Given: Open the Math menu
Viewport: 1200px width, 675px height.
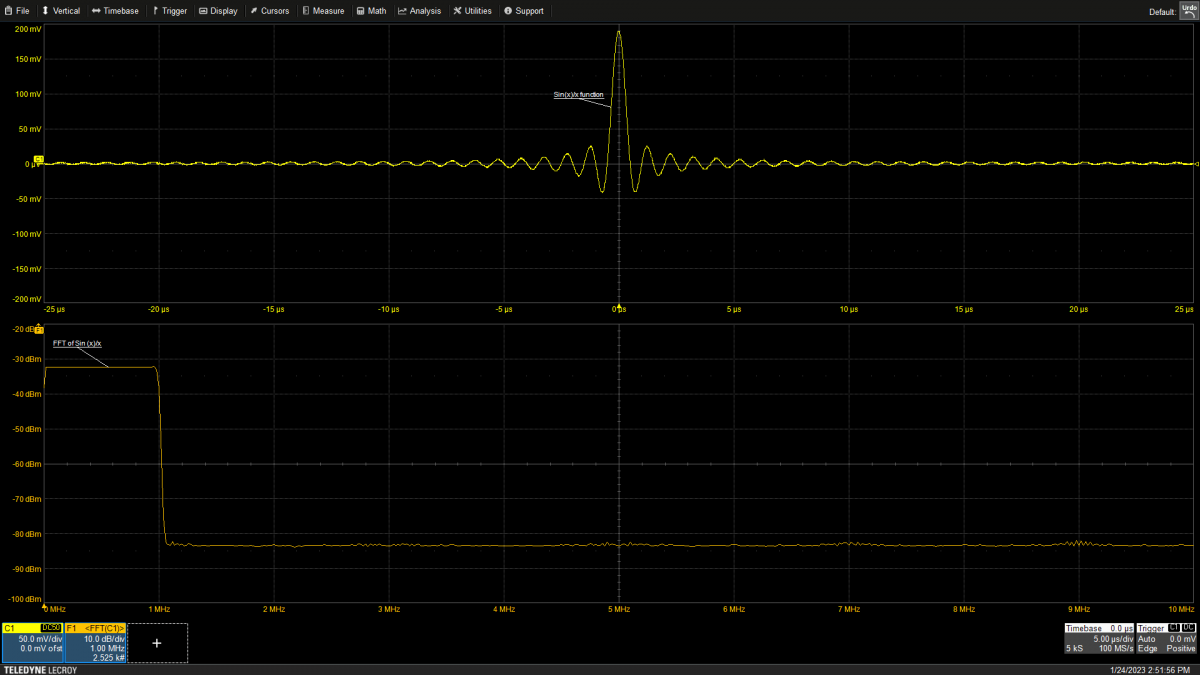Looking at the screenshot, I should pos(371,11).
